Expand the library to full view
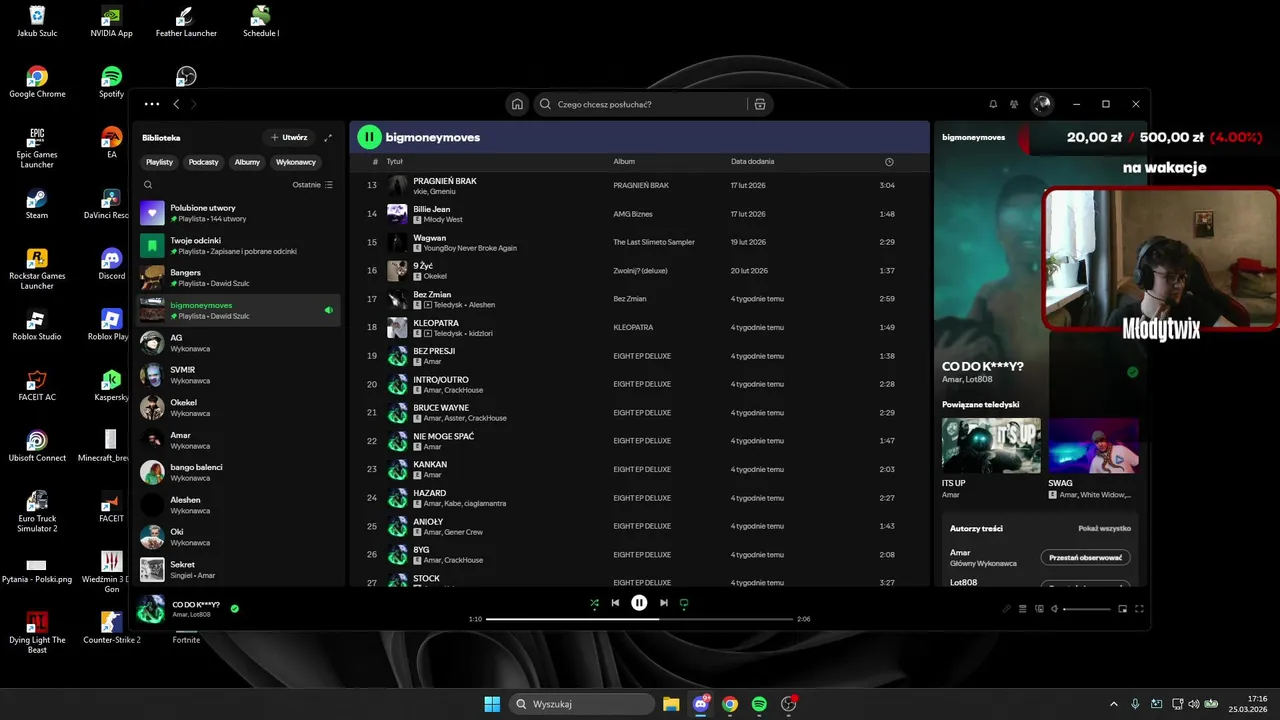 pos(328,137)
